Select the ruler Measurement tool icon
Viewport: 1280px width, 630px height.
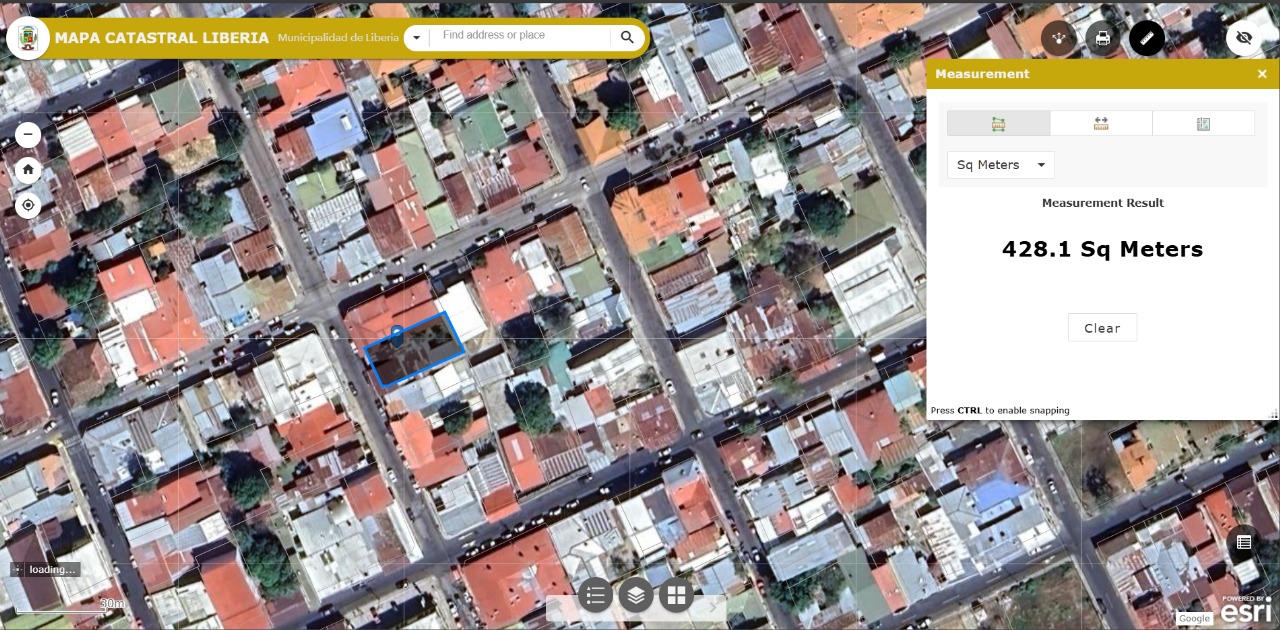(1146, 37)
